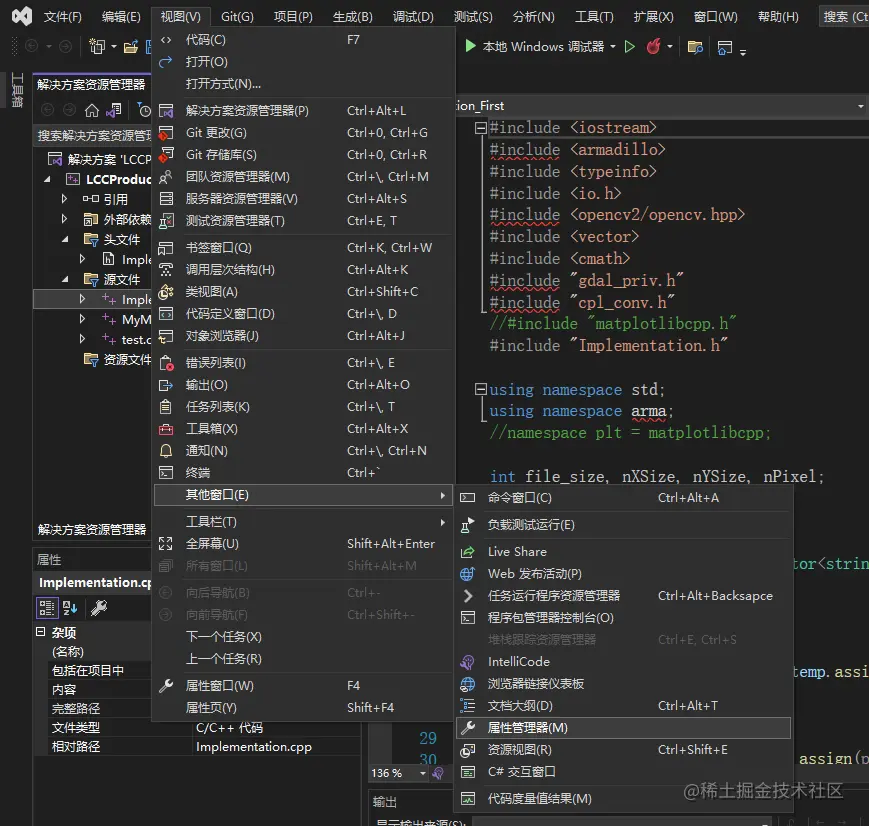Click the green start debugging arrow
Screen dimensions: 869x826
[470, 46]
